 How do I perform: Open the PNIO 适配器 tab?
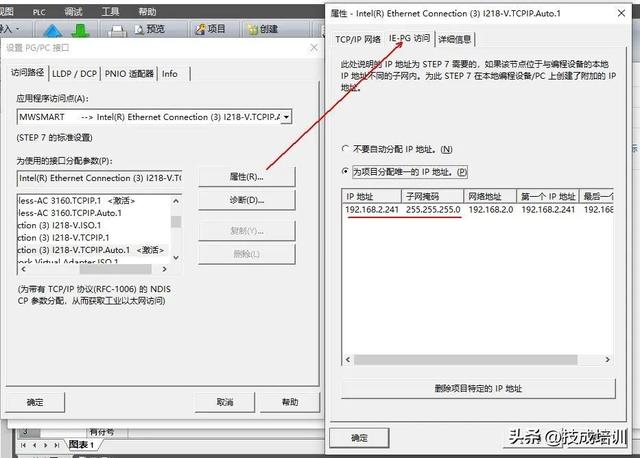click(129, 74)
